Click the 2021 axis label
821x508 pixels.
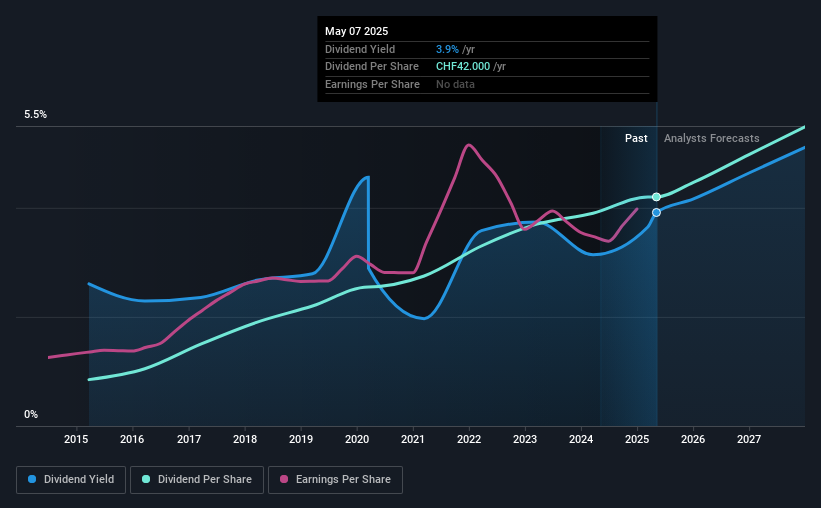pos(413,439)
